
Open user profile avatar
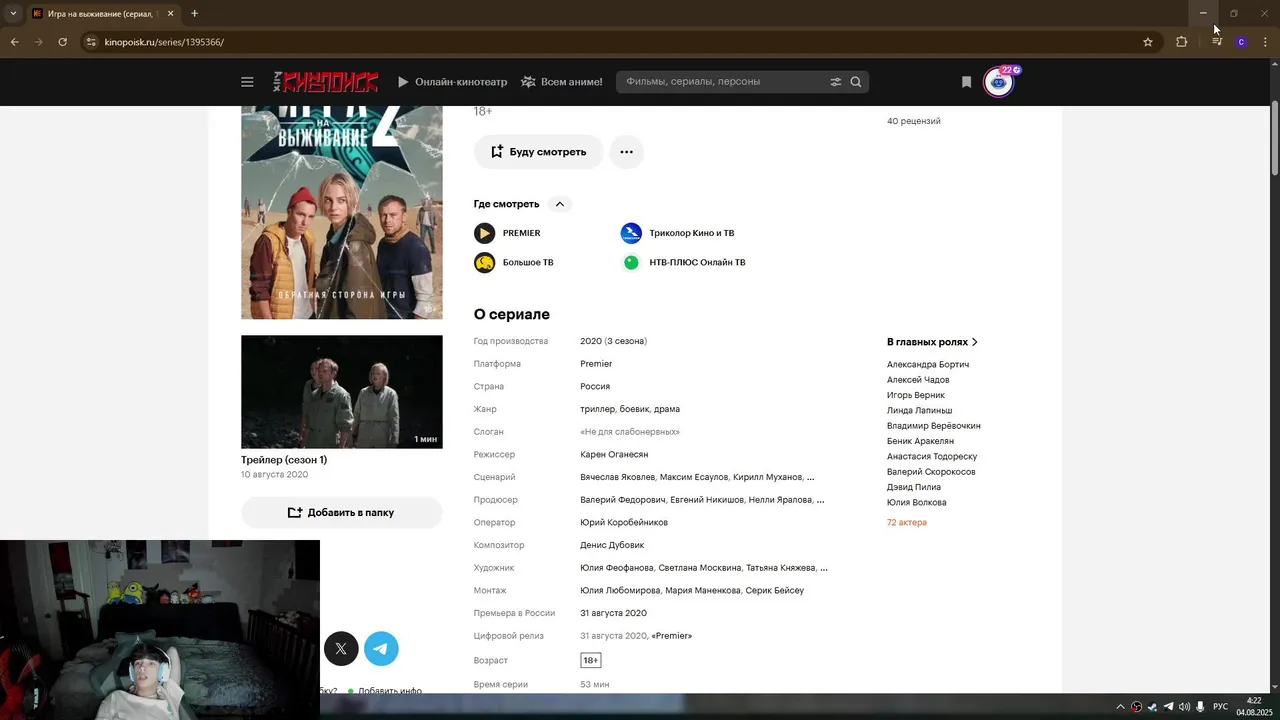[x=999, y=82]
